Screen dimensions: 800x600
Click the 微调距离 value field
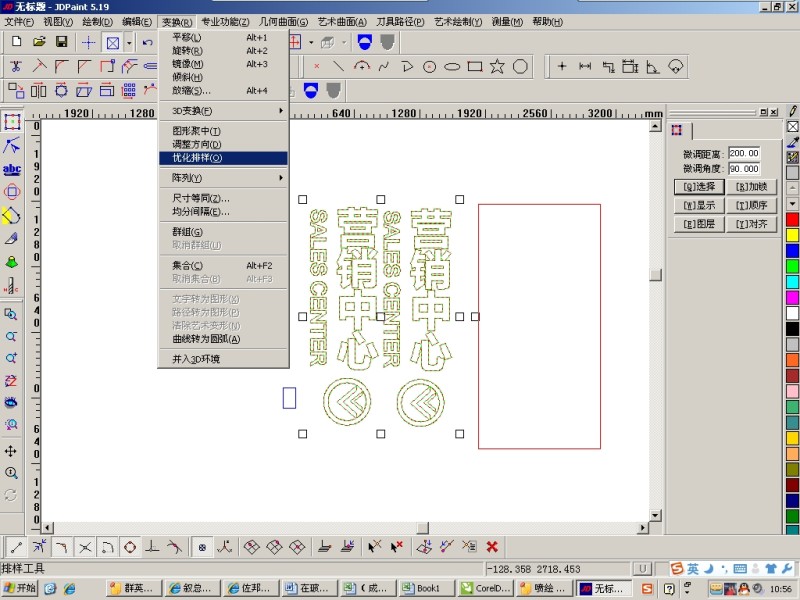pos(743,153)
